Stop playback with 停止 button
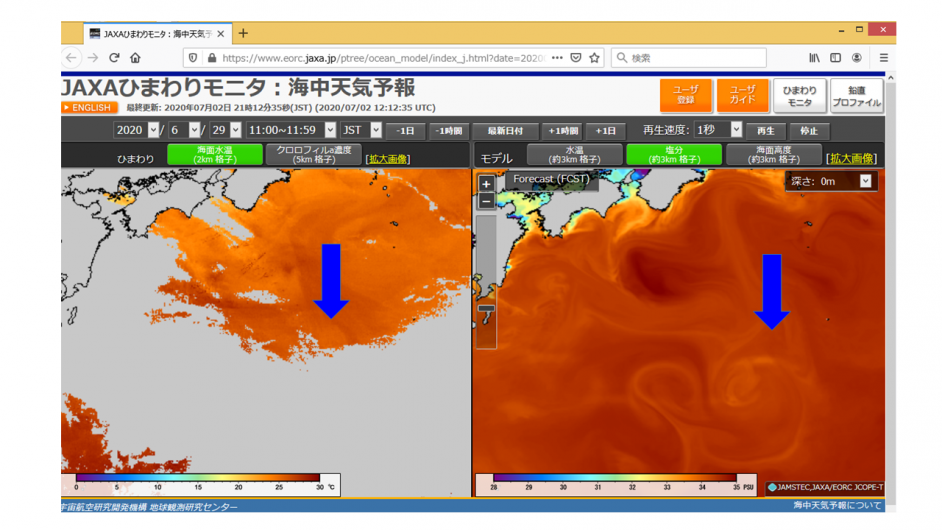 [809, 130]
